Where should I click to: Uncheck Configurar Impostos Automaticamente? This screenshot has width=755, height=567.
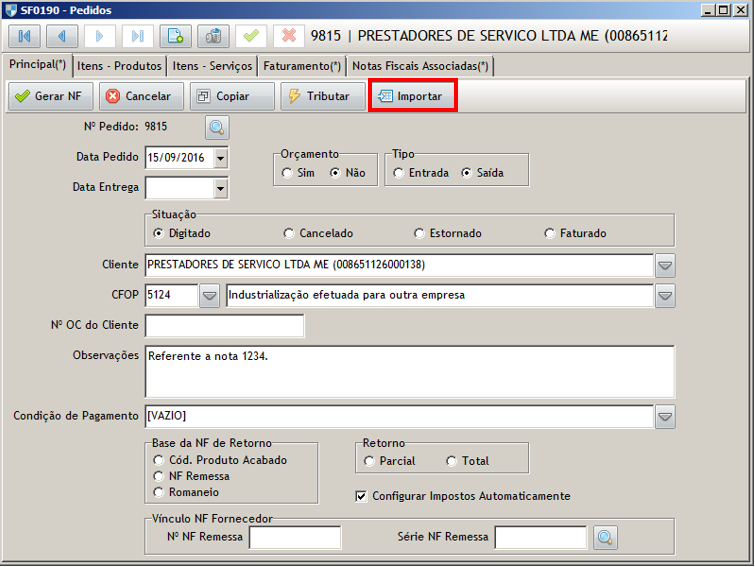pos(361,496)
